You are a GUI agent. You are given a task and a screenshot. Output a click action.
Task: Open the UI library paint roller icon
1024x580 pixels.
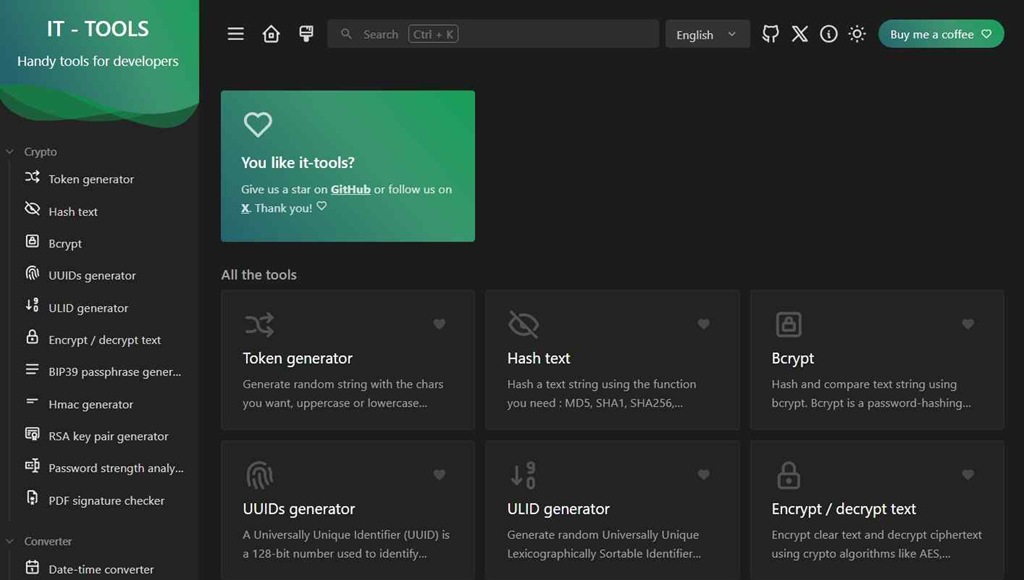coord(306,34)
